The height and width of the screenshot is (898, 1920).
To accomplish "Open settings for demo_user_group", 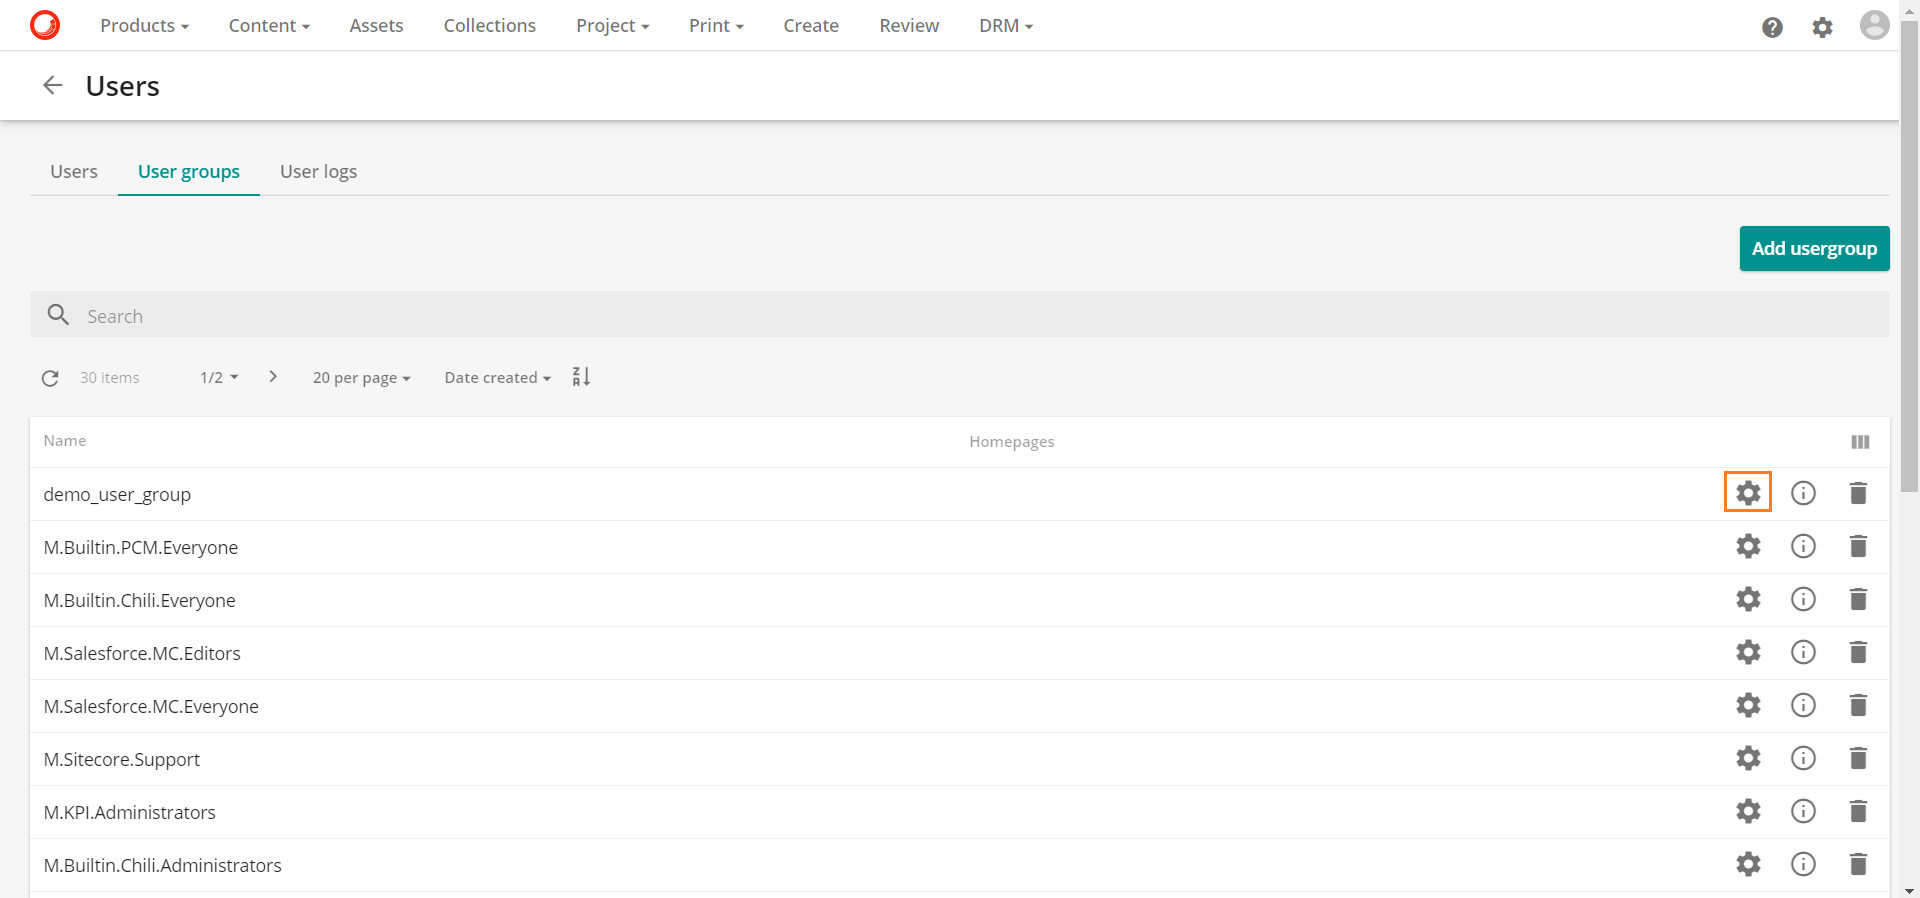I will 1747,493.
